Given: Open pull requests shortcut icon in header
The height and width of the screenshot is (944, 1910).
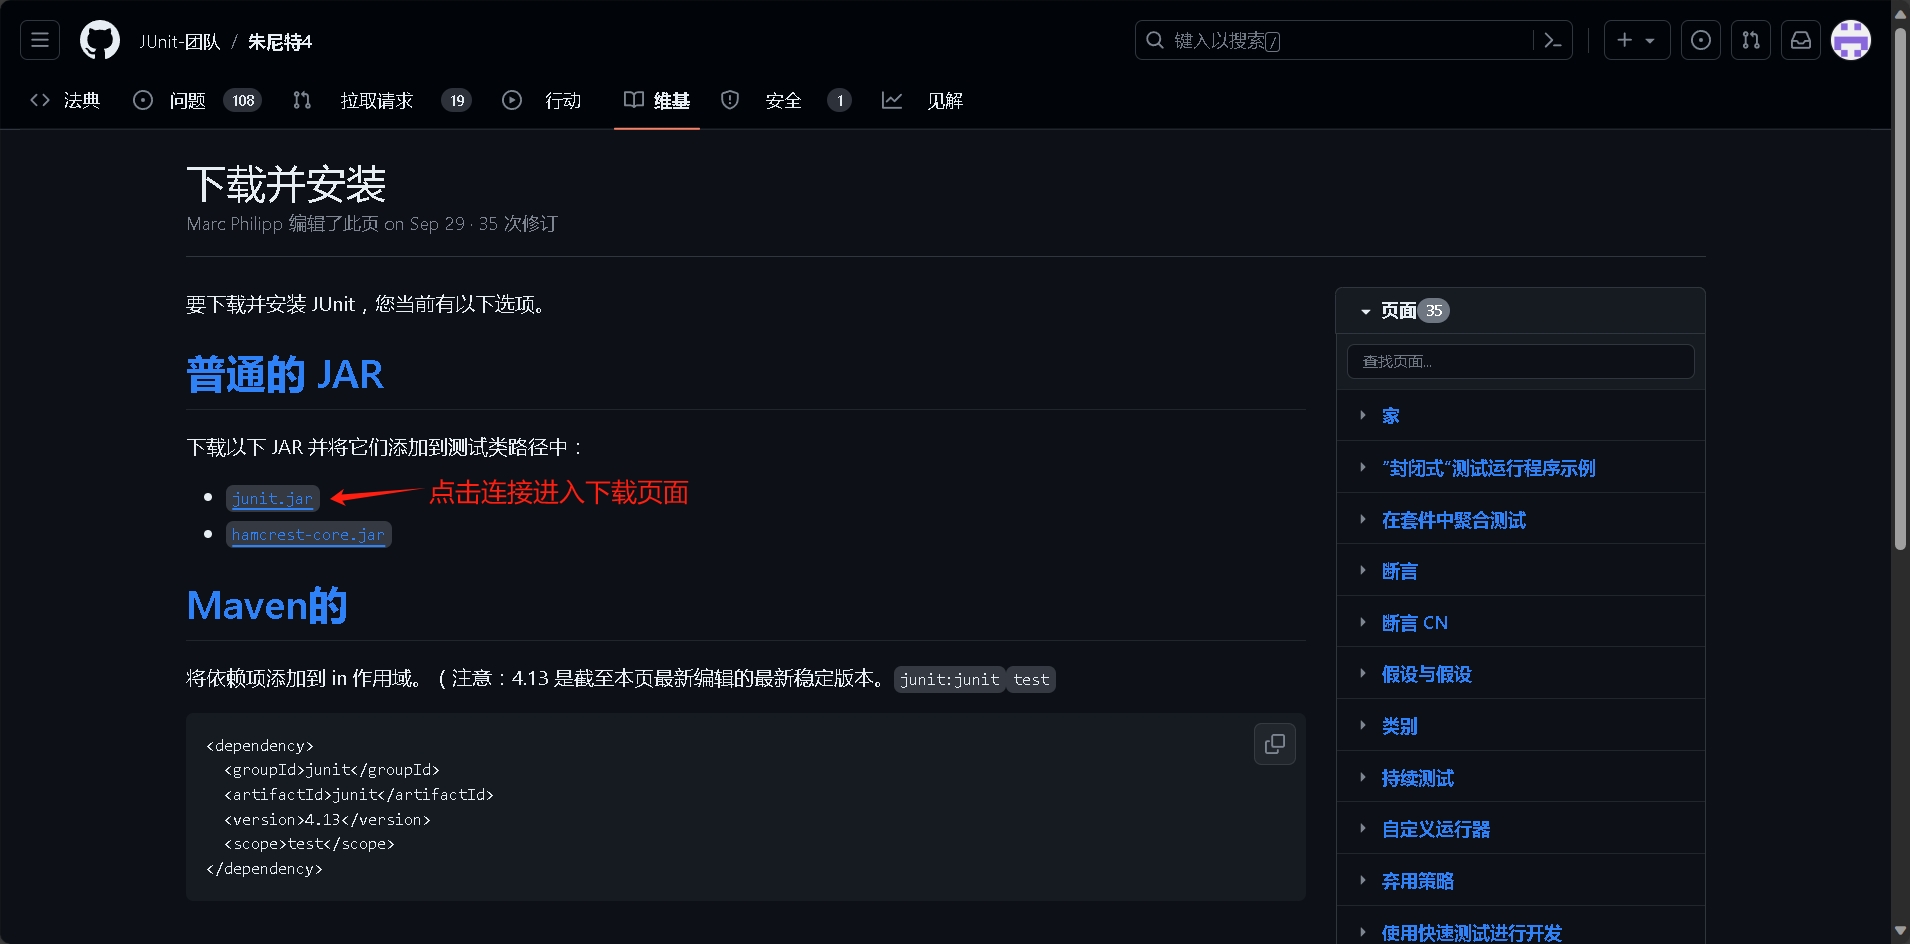Looking at the screenshot, I should [1751, 40].
